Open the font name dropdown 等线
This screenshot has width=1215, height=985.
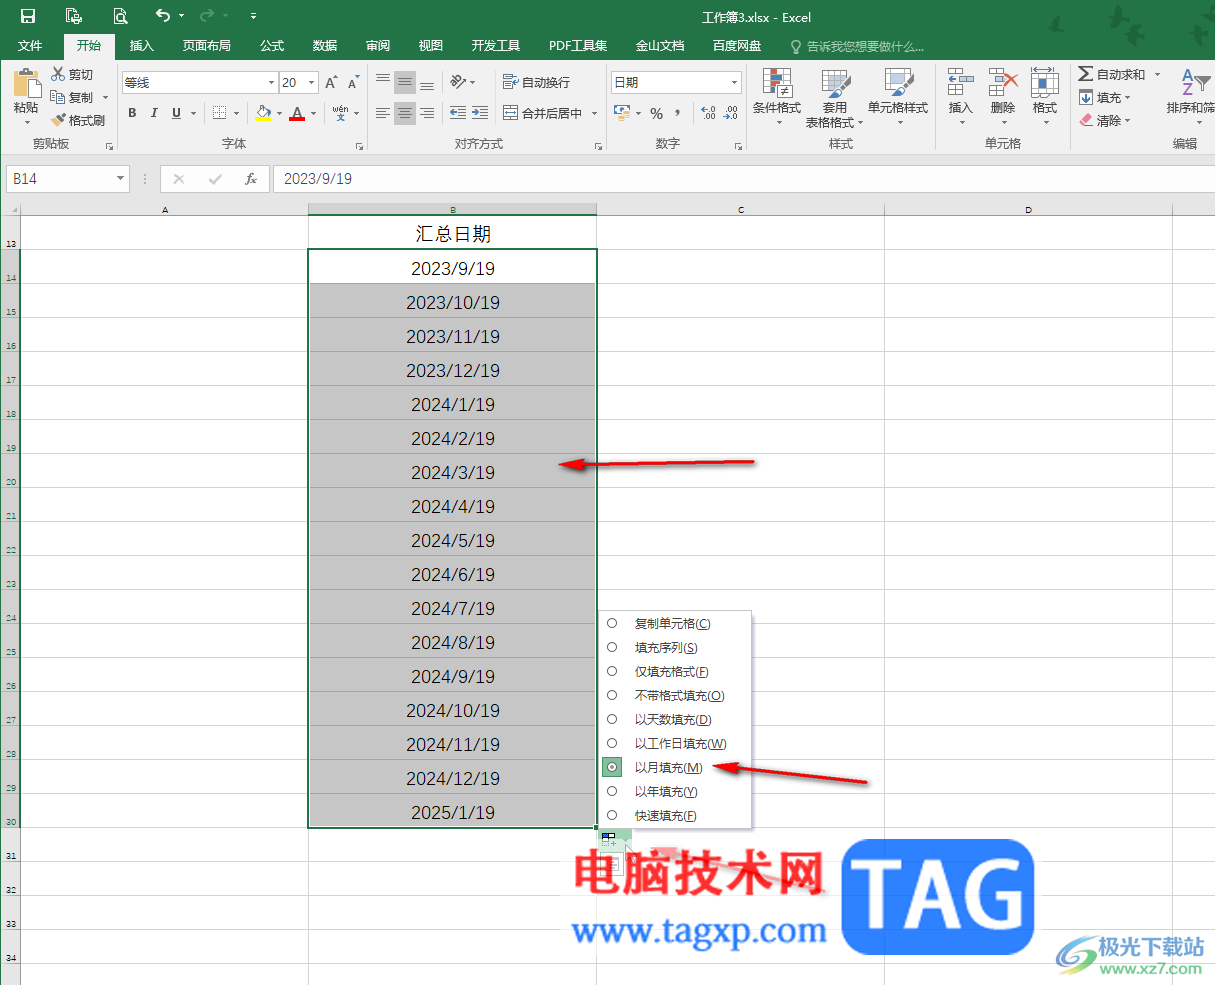pyautogui.click(x=270, y=83)
